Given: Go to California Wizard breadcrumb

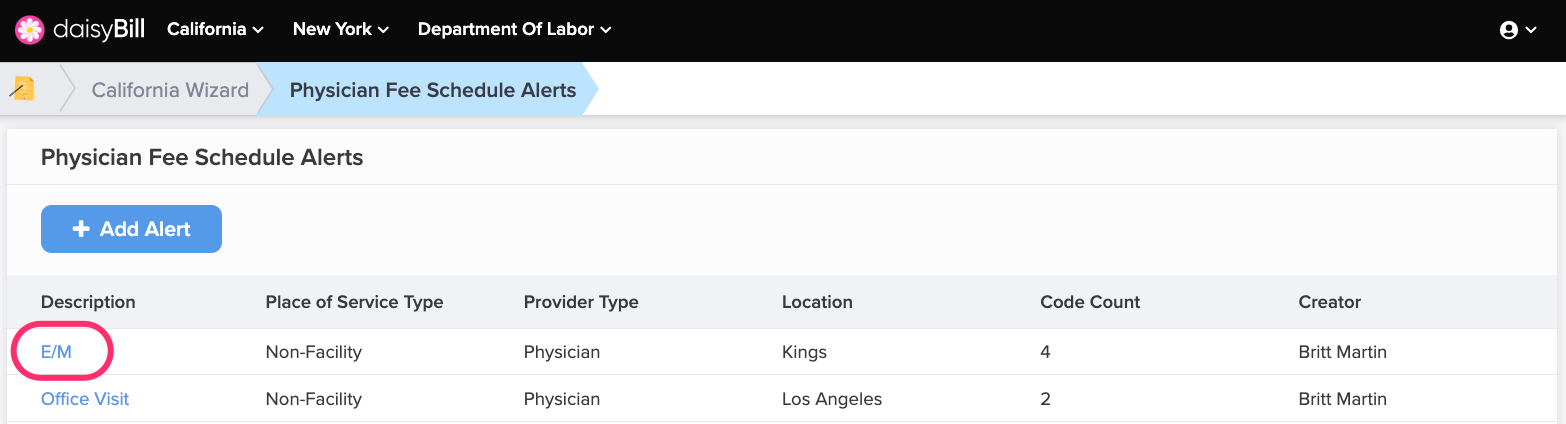Looking at the screenshot, I should click(170, 90).
